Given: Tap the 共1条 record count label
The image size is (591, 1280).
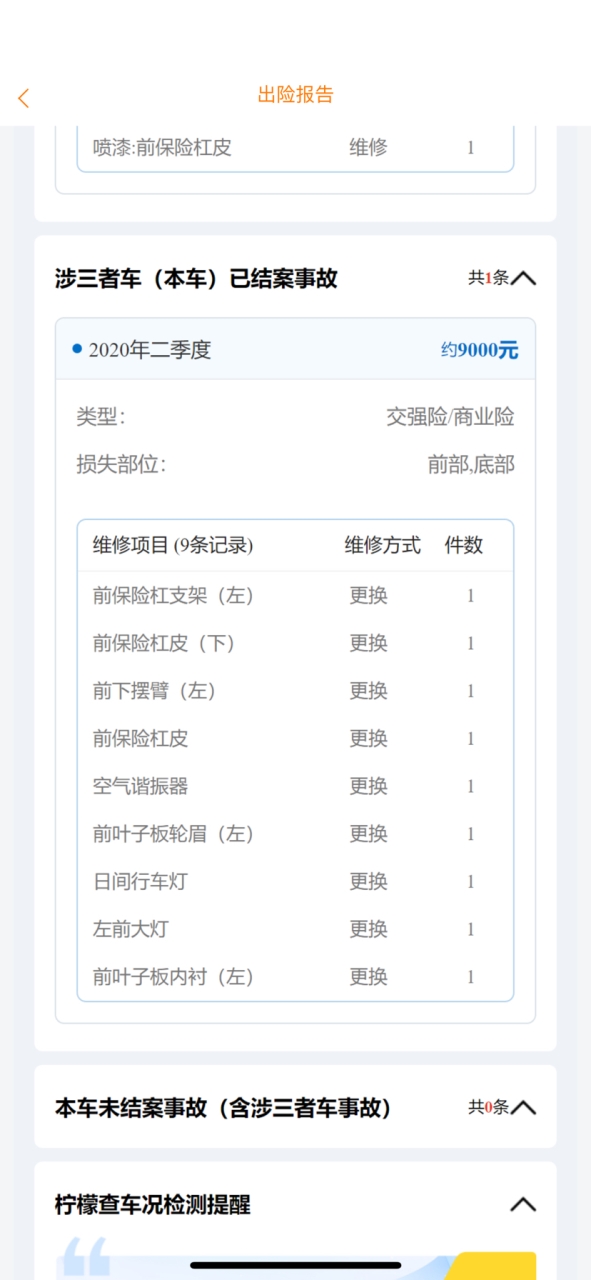Looking at the screenshot, I should tap(488, 278).
